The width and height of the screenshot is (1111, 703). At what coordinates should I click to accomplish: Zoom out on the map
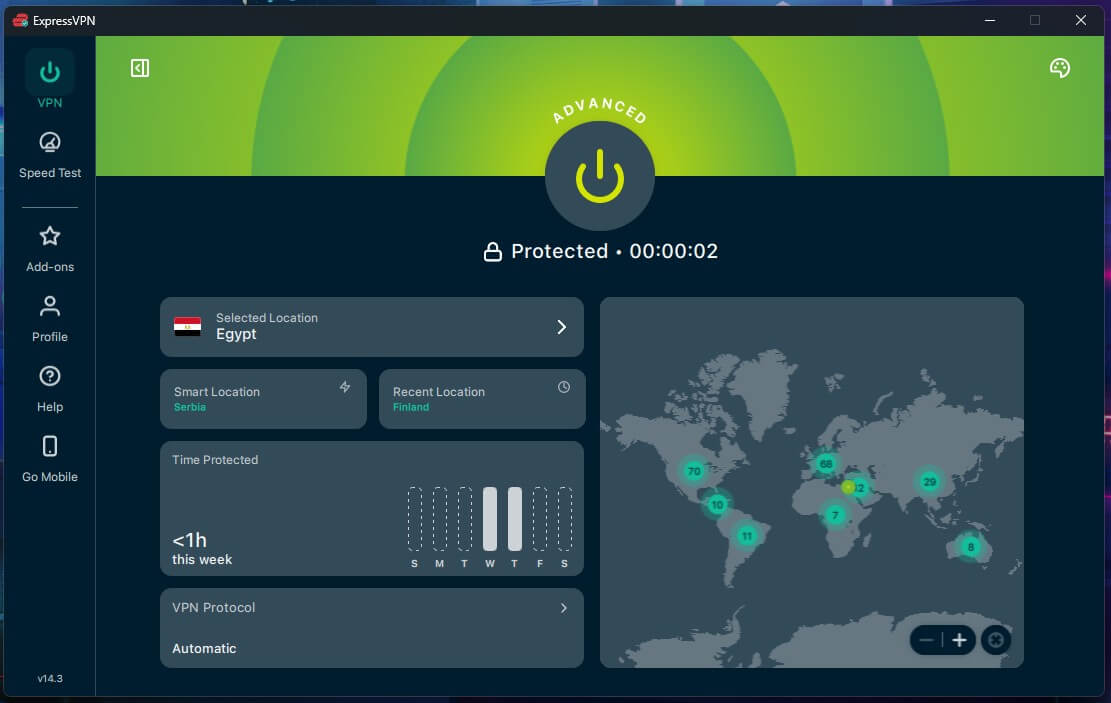[926, 641]
